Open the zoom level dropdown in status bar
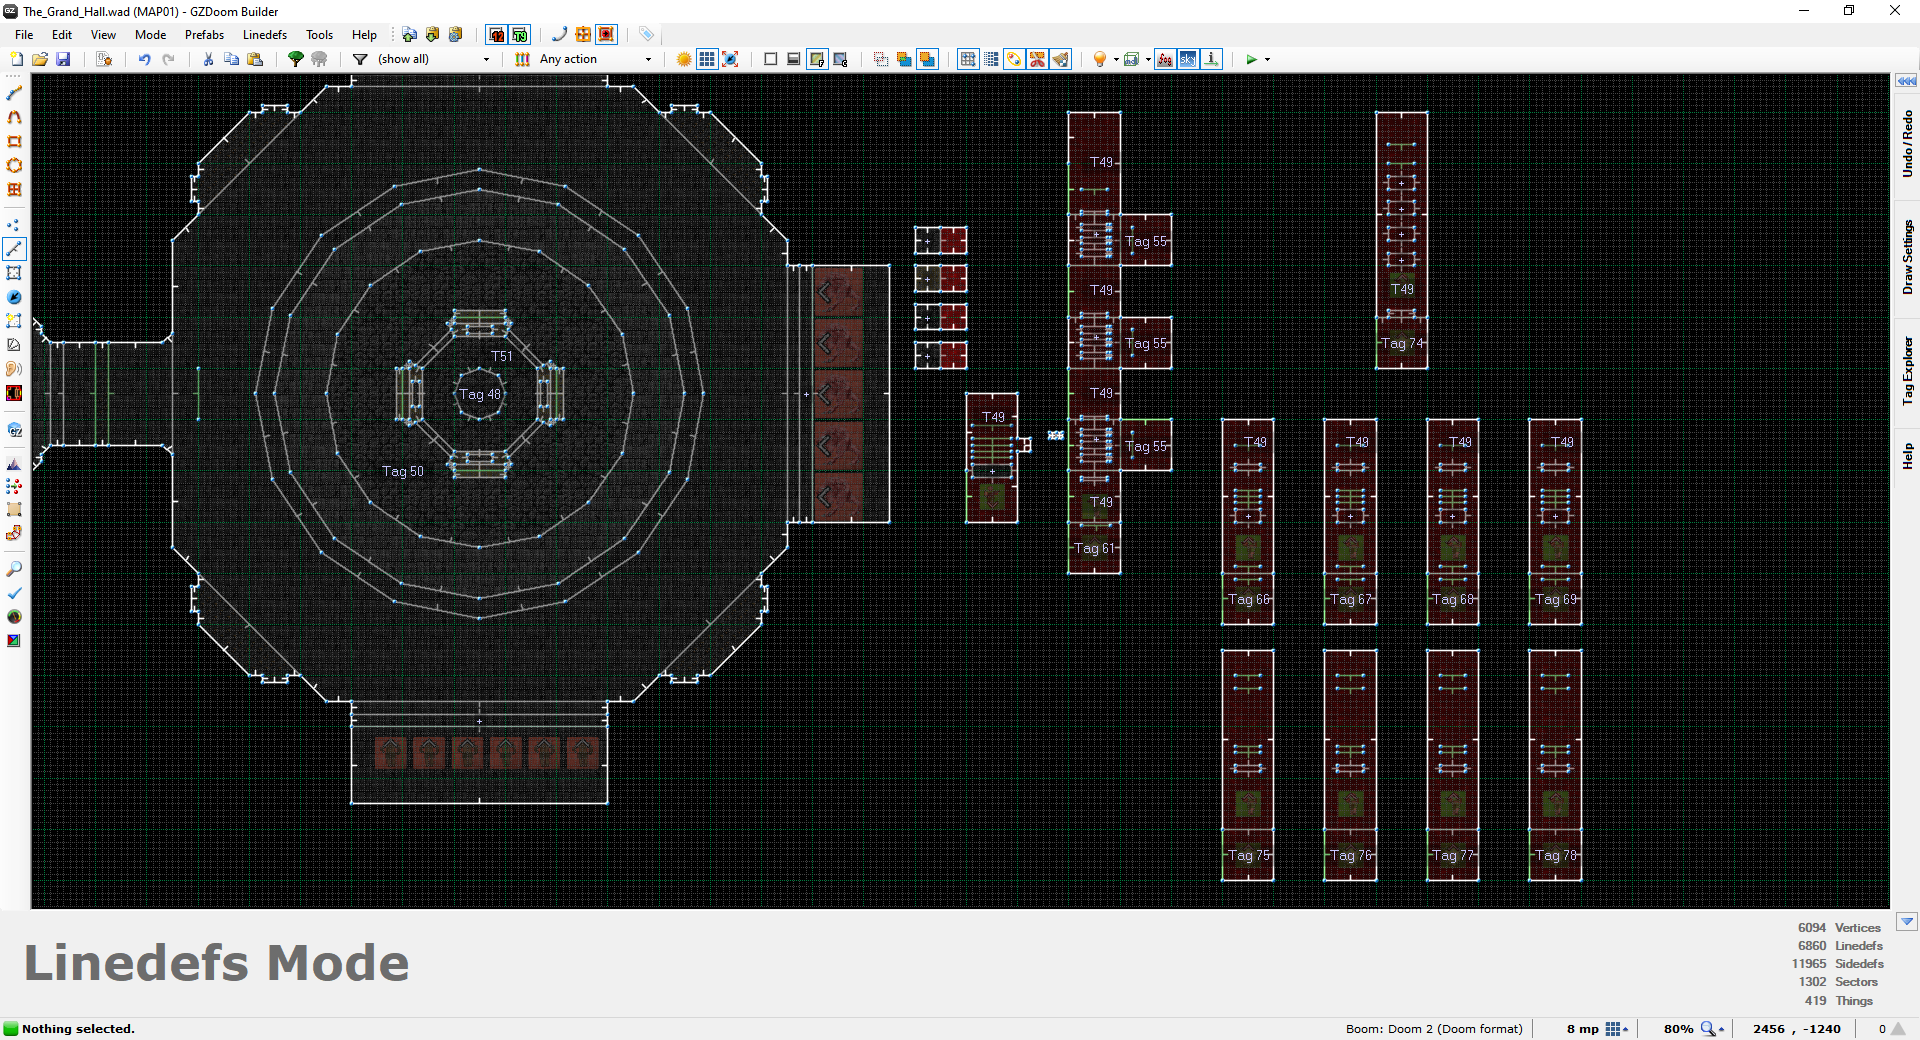 1713,1029
